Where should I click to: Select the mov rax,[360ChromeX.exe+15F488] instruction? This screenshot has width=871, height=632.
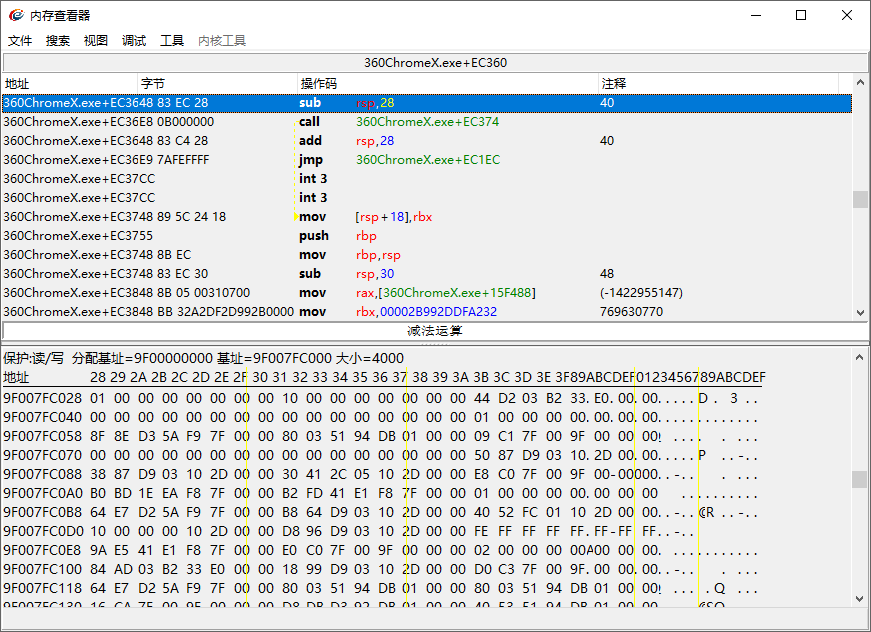click(x=427, y=293)
